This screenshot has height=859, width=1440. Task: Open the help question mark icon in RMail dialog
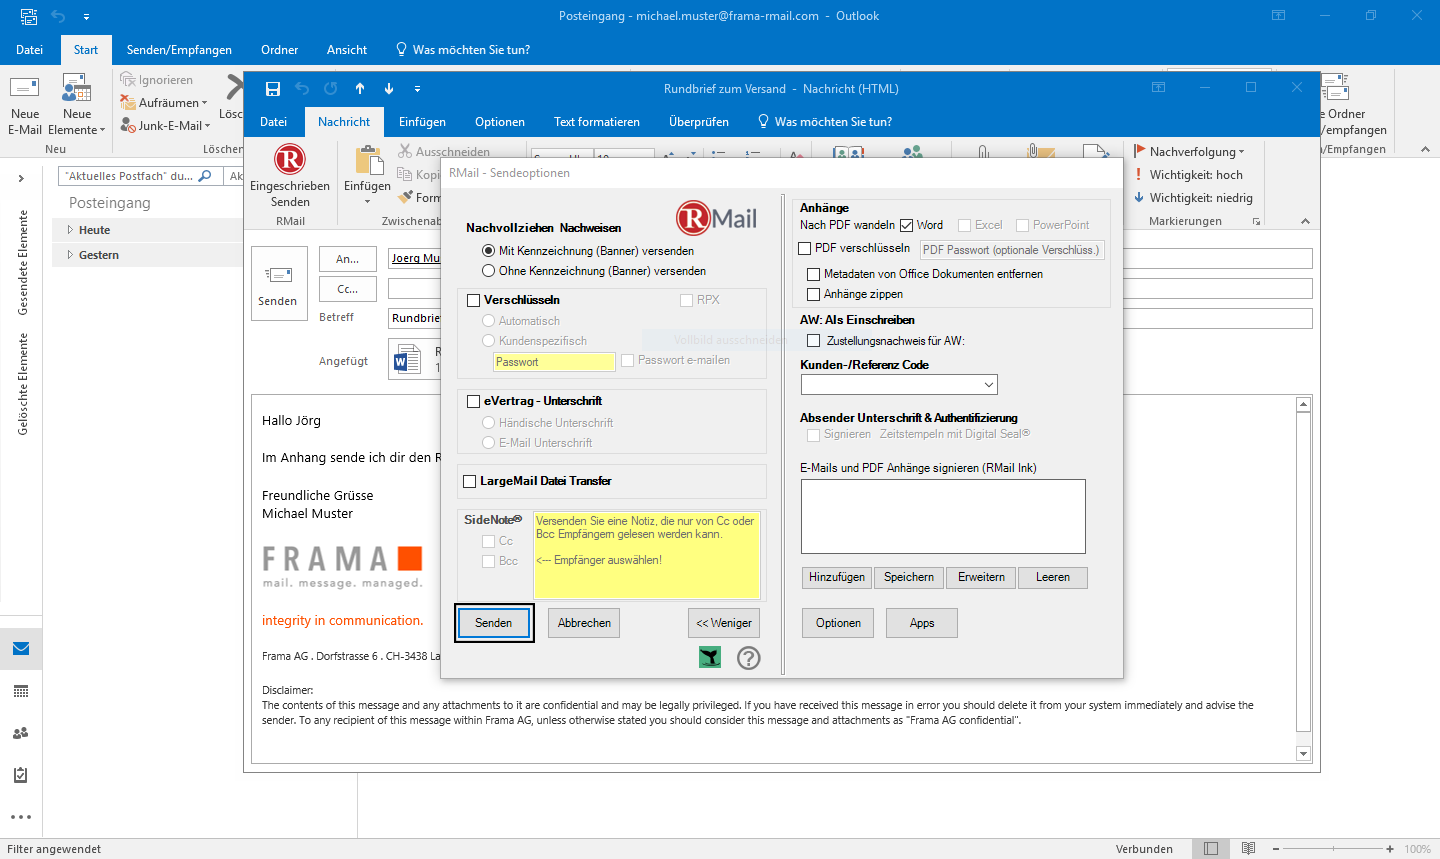point(749,657)
